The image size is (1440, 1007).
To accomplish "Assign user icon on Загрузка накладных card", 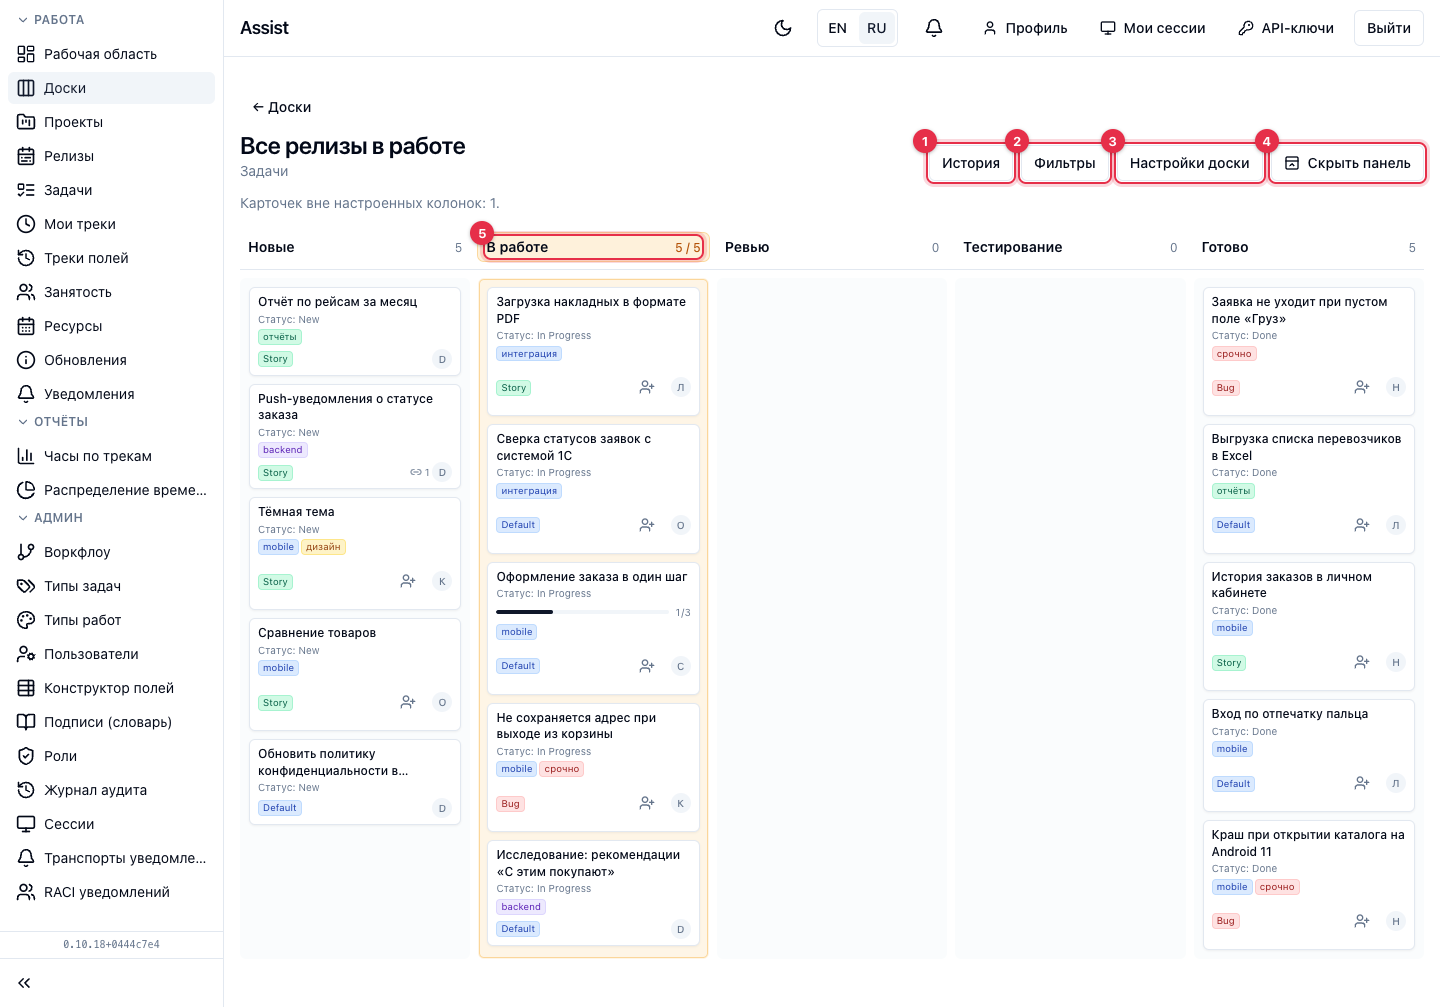I will 647,387.
